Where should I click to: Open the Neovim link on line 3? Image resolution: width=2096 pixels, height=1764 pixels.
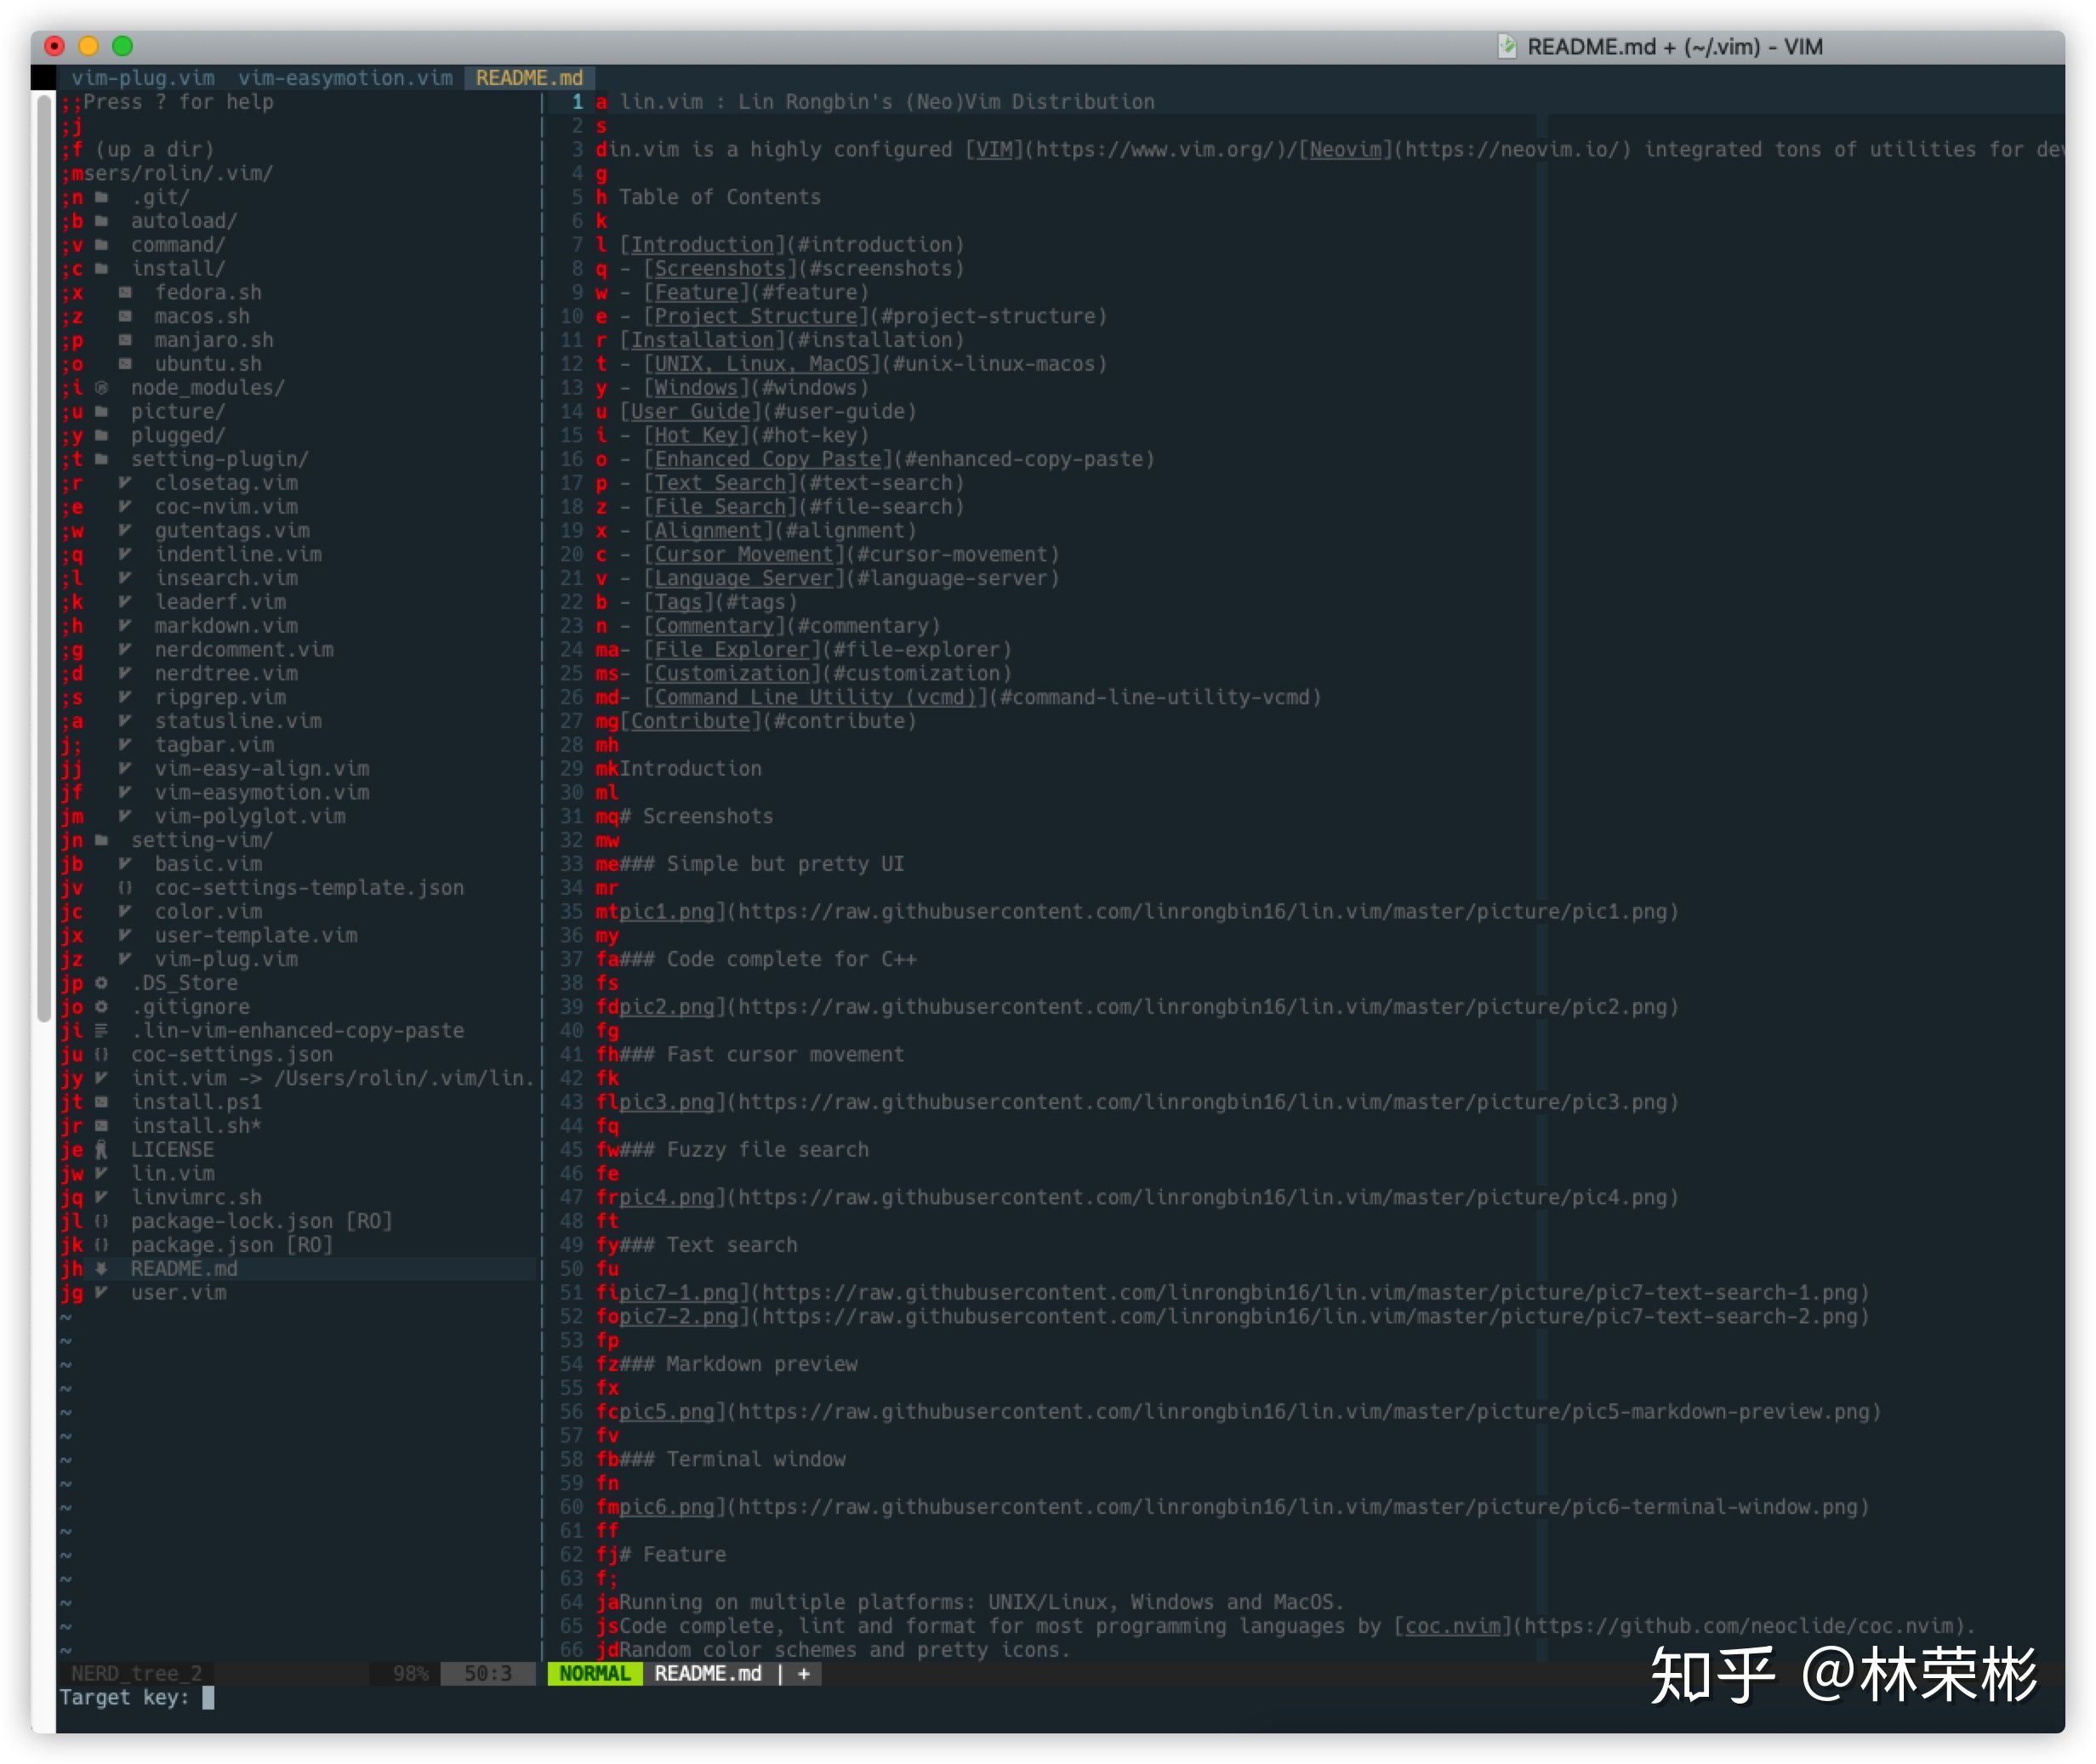click(1345, 150)
